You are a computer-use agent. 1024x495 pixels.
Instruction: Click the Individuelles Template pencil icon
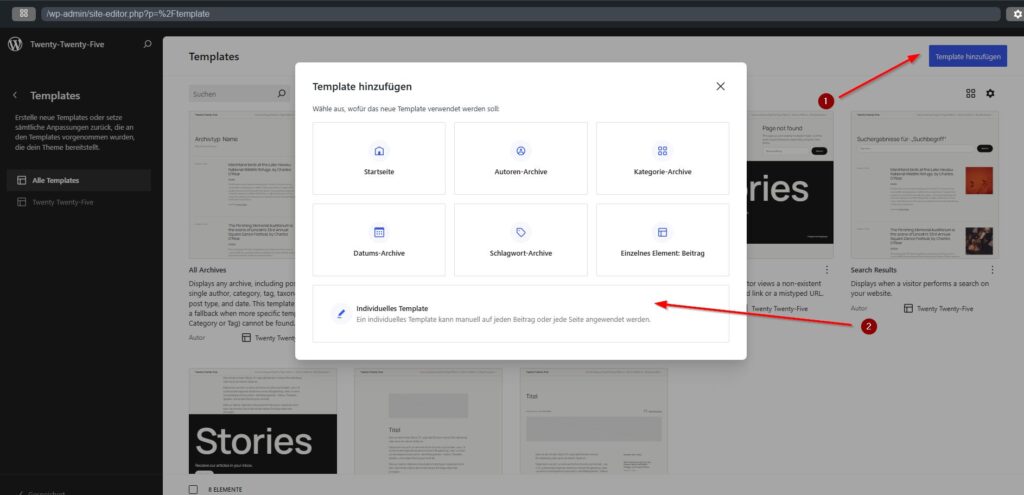[x=340, y=313]
